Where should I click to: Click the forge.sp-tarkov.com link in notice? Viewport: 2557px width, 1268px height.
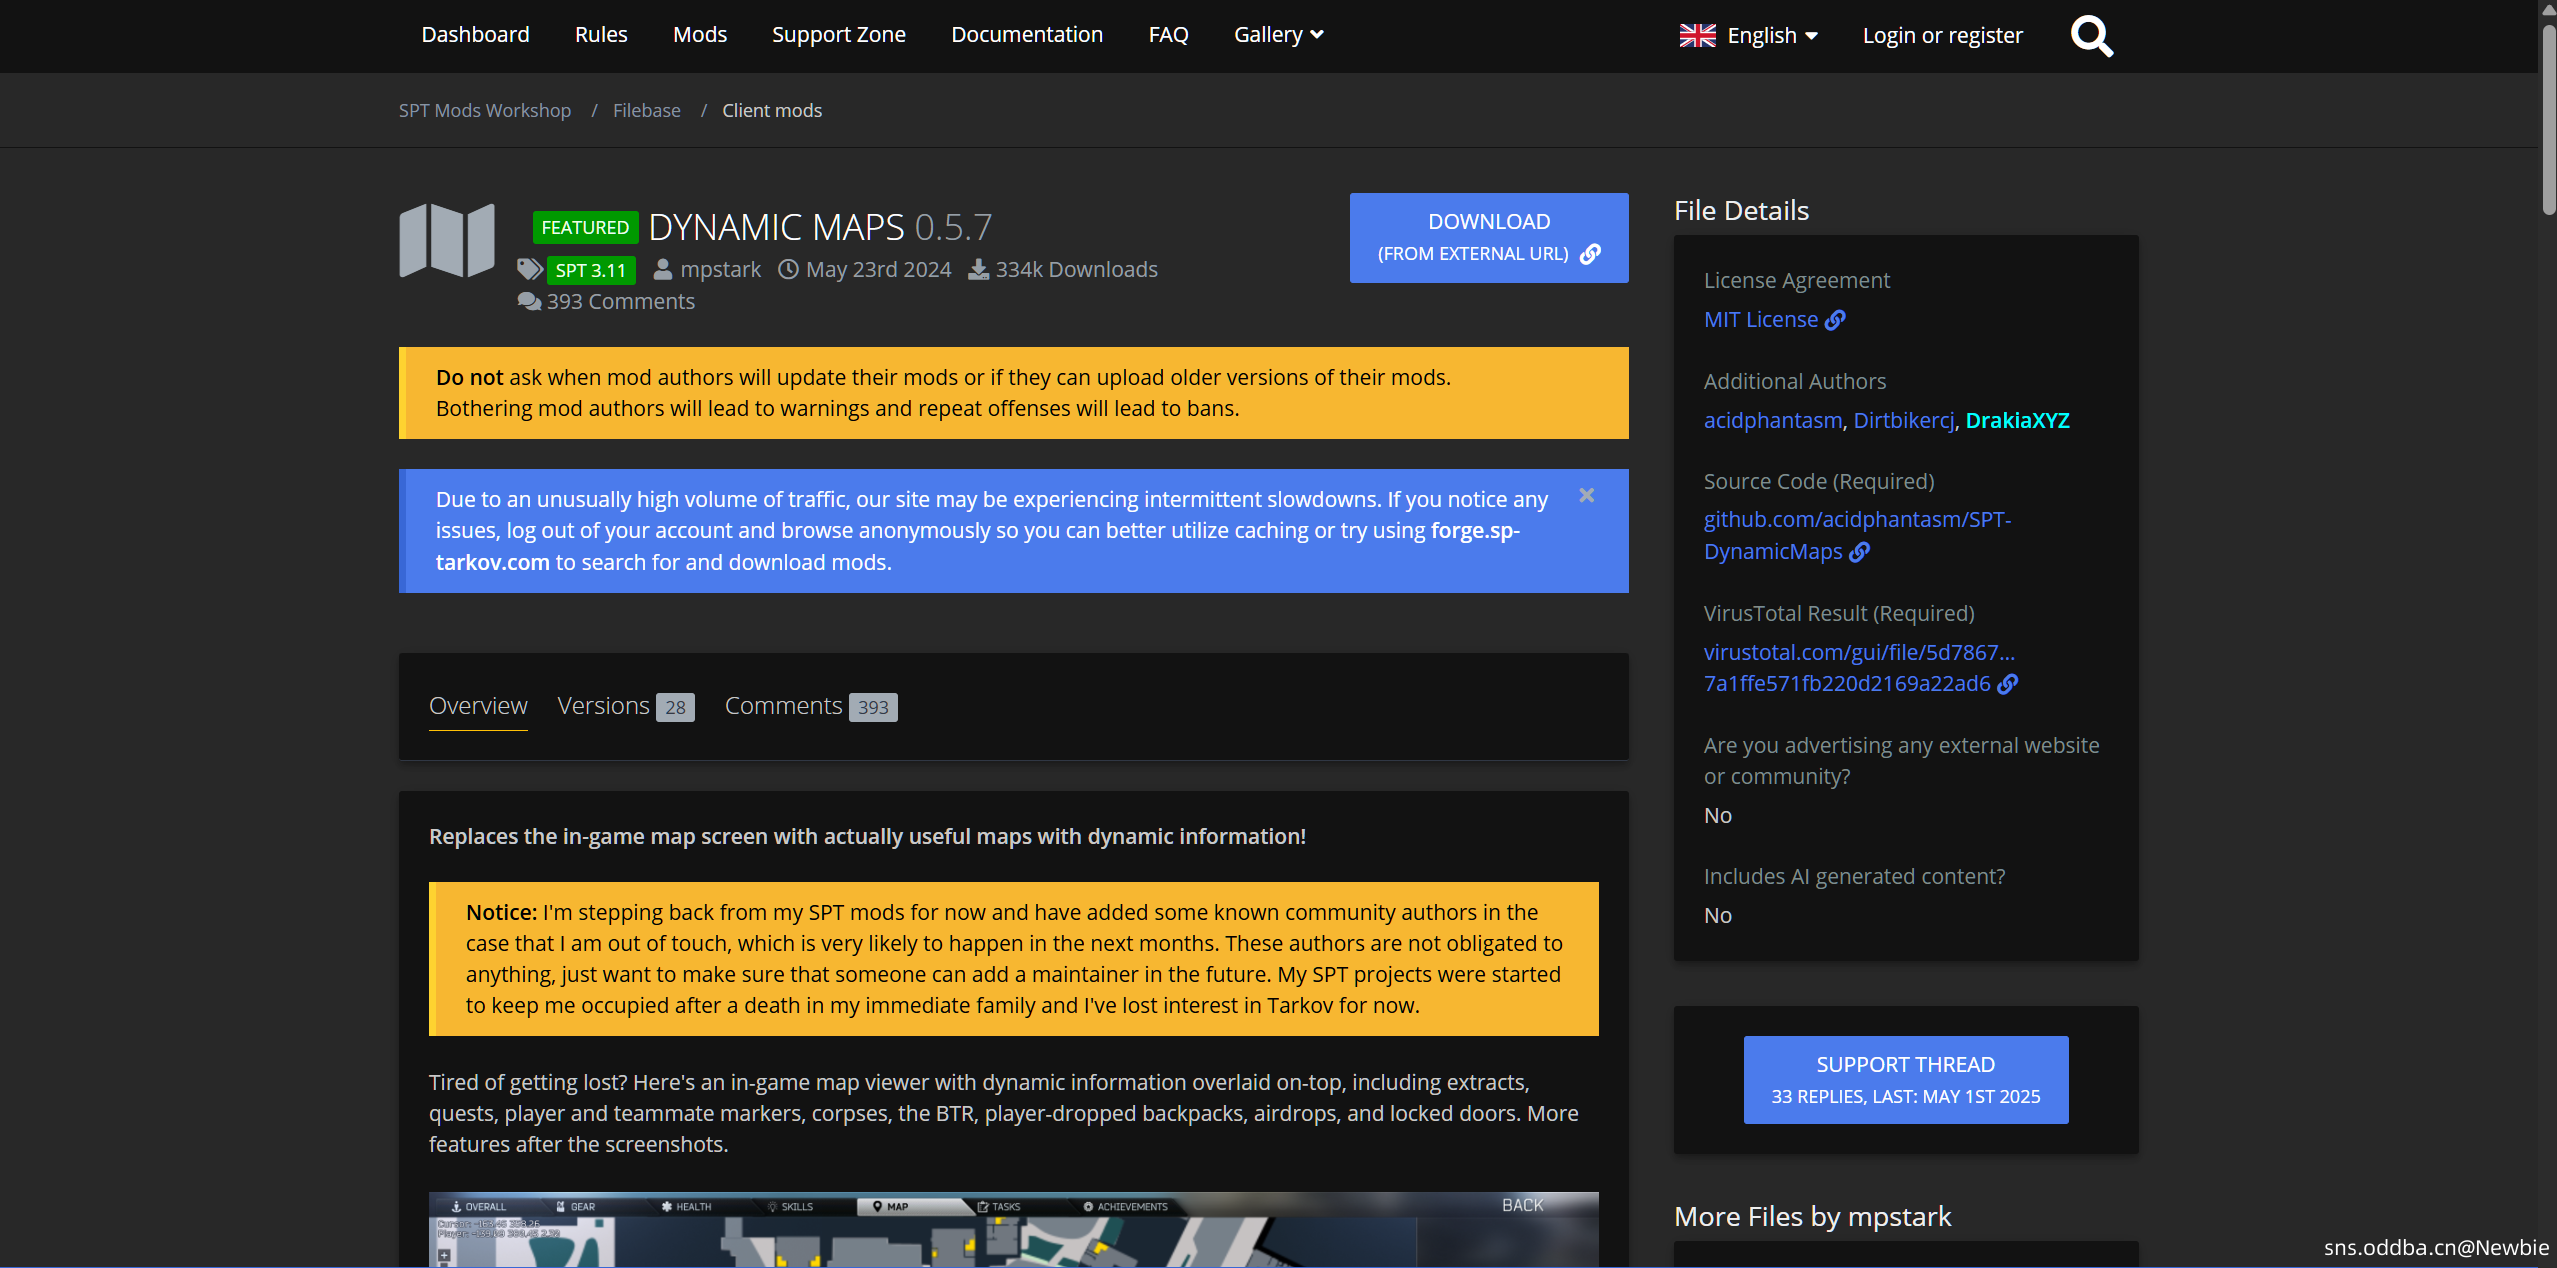[x=976, y=546]
